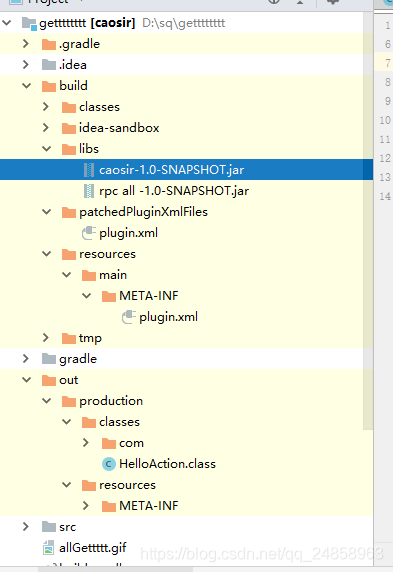Viewport: 393px width, 572px height.
Task: Click the resources folder icon under build
Action: coord(69,254)
